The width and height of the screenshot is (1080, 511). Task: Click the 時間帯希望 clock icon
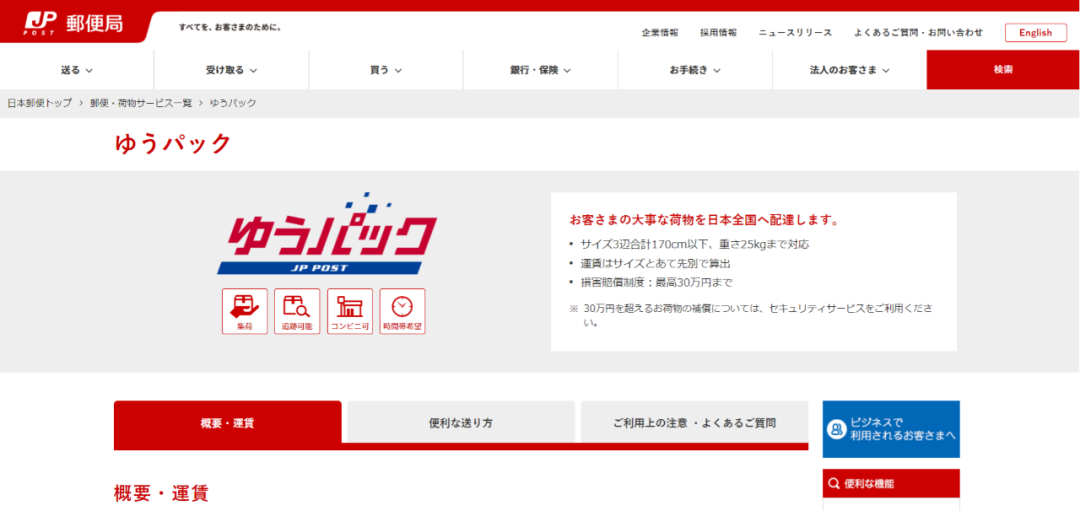pyautogui.click(x=402, y=311)
